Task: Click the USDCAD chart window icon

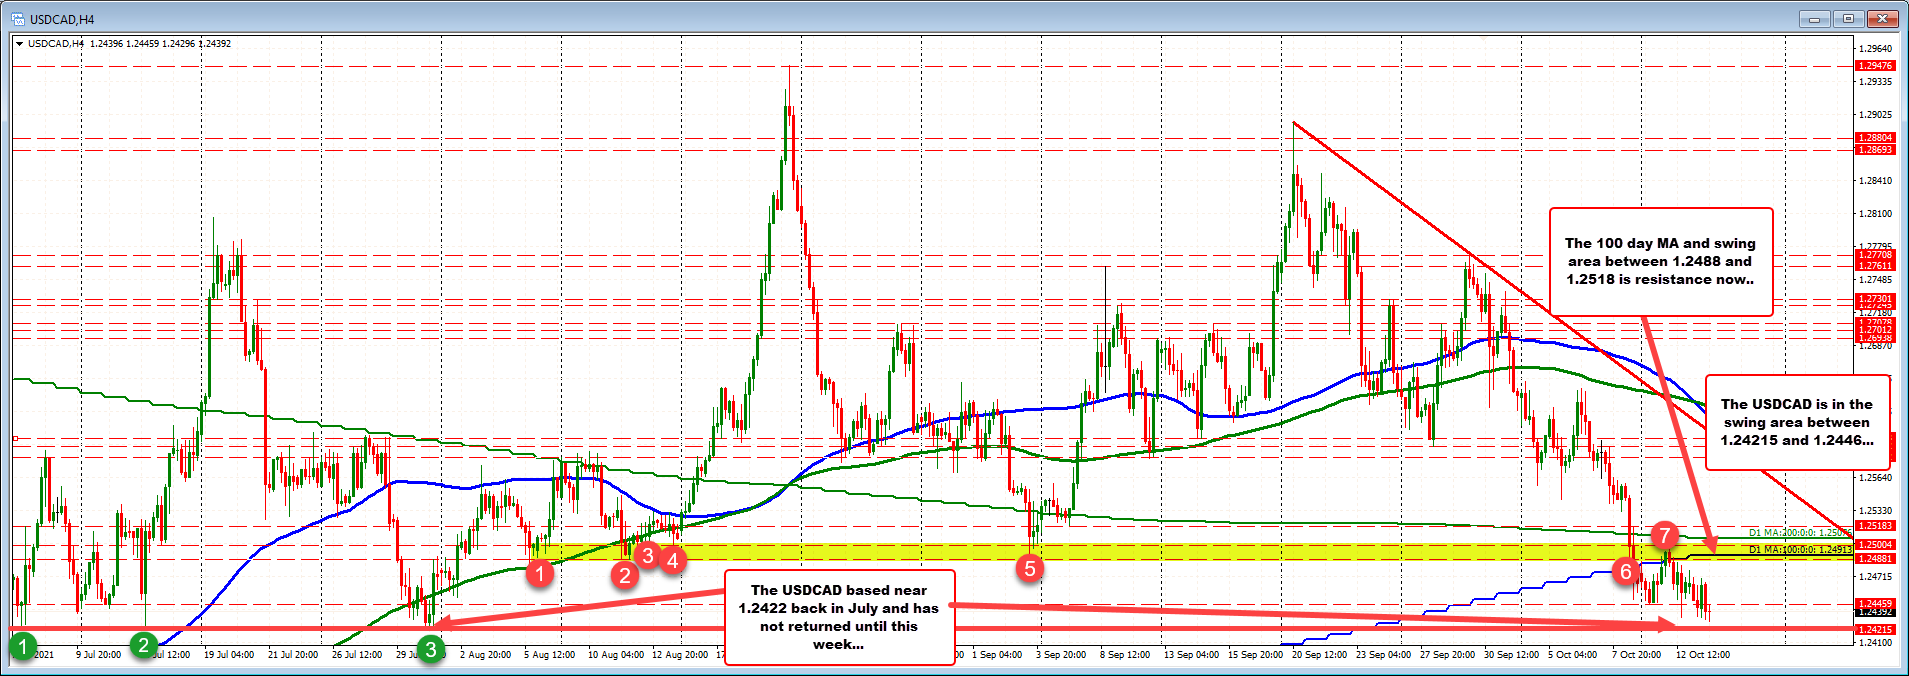Action: (x=18, y=19)
